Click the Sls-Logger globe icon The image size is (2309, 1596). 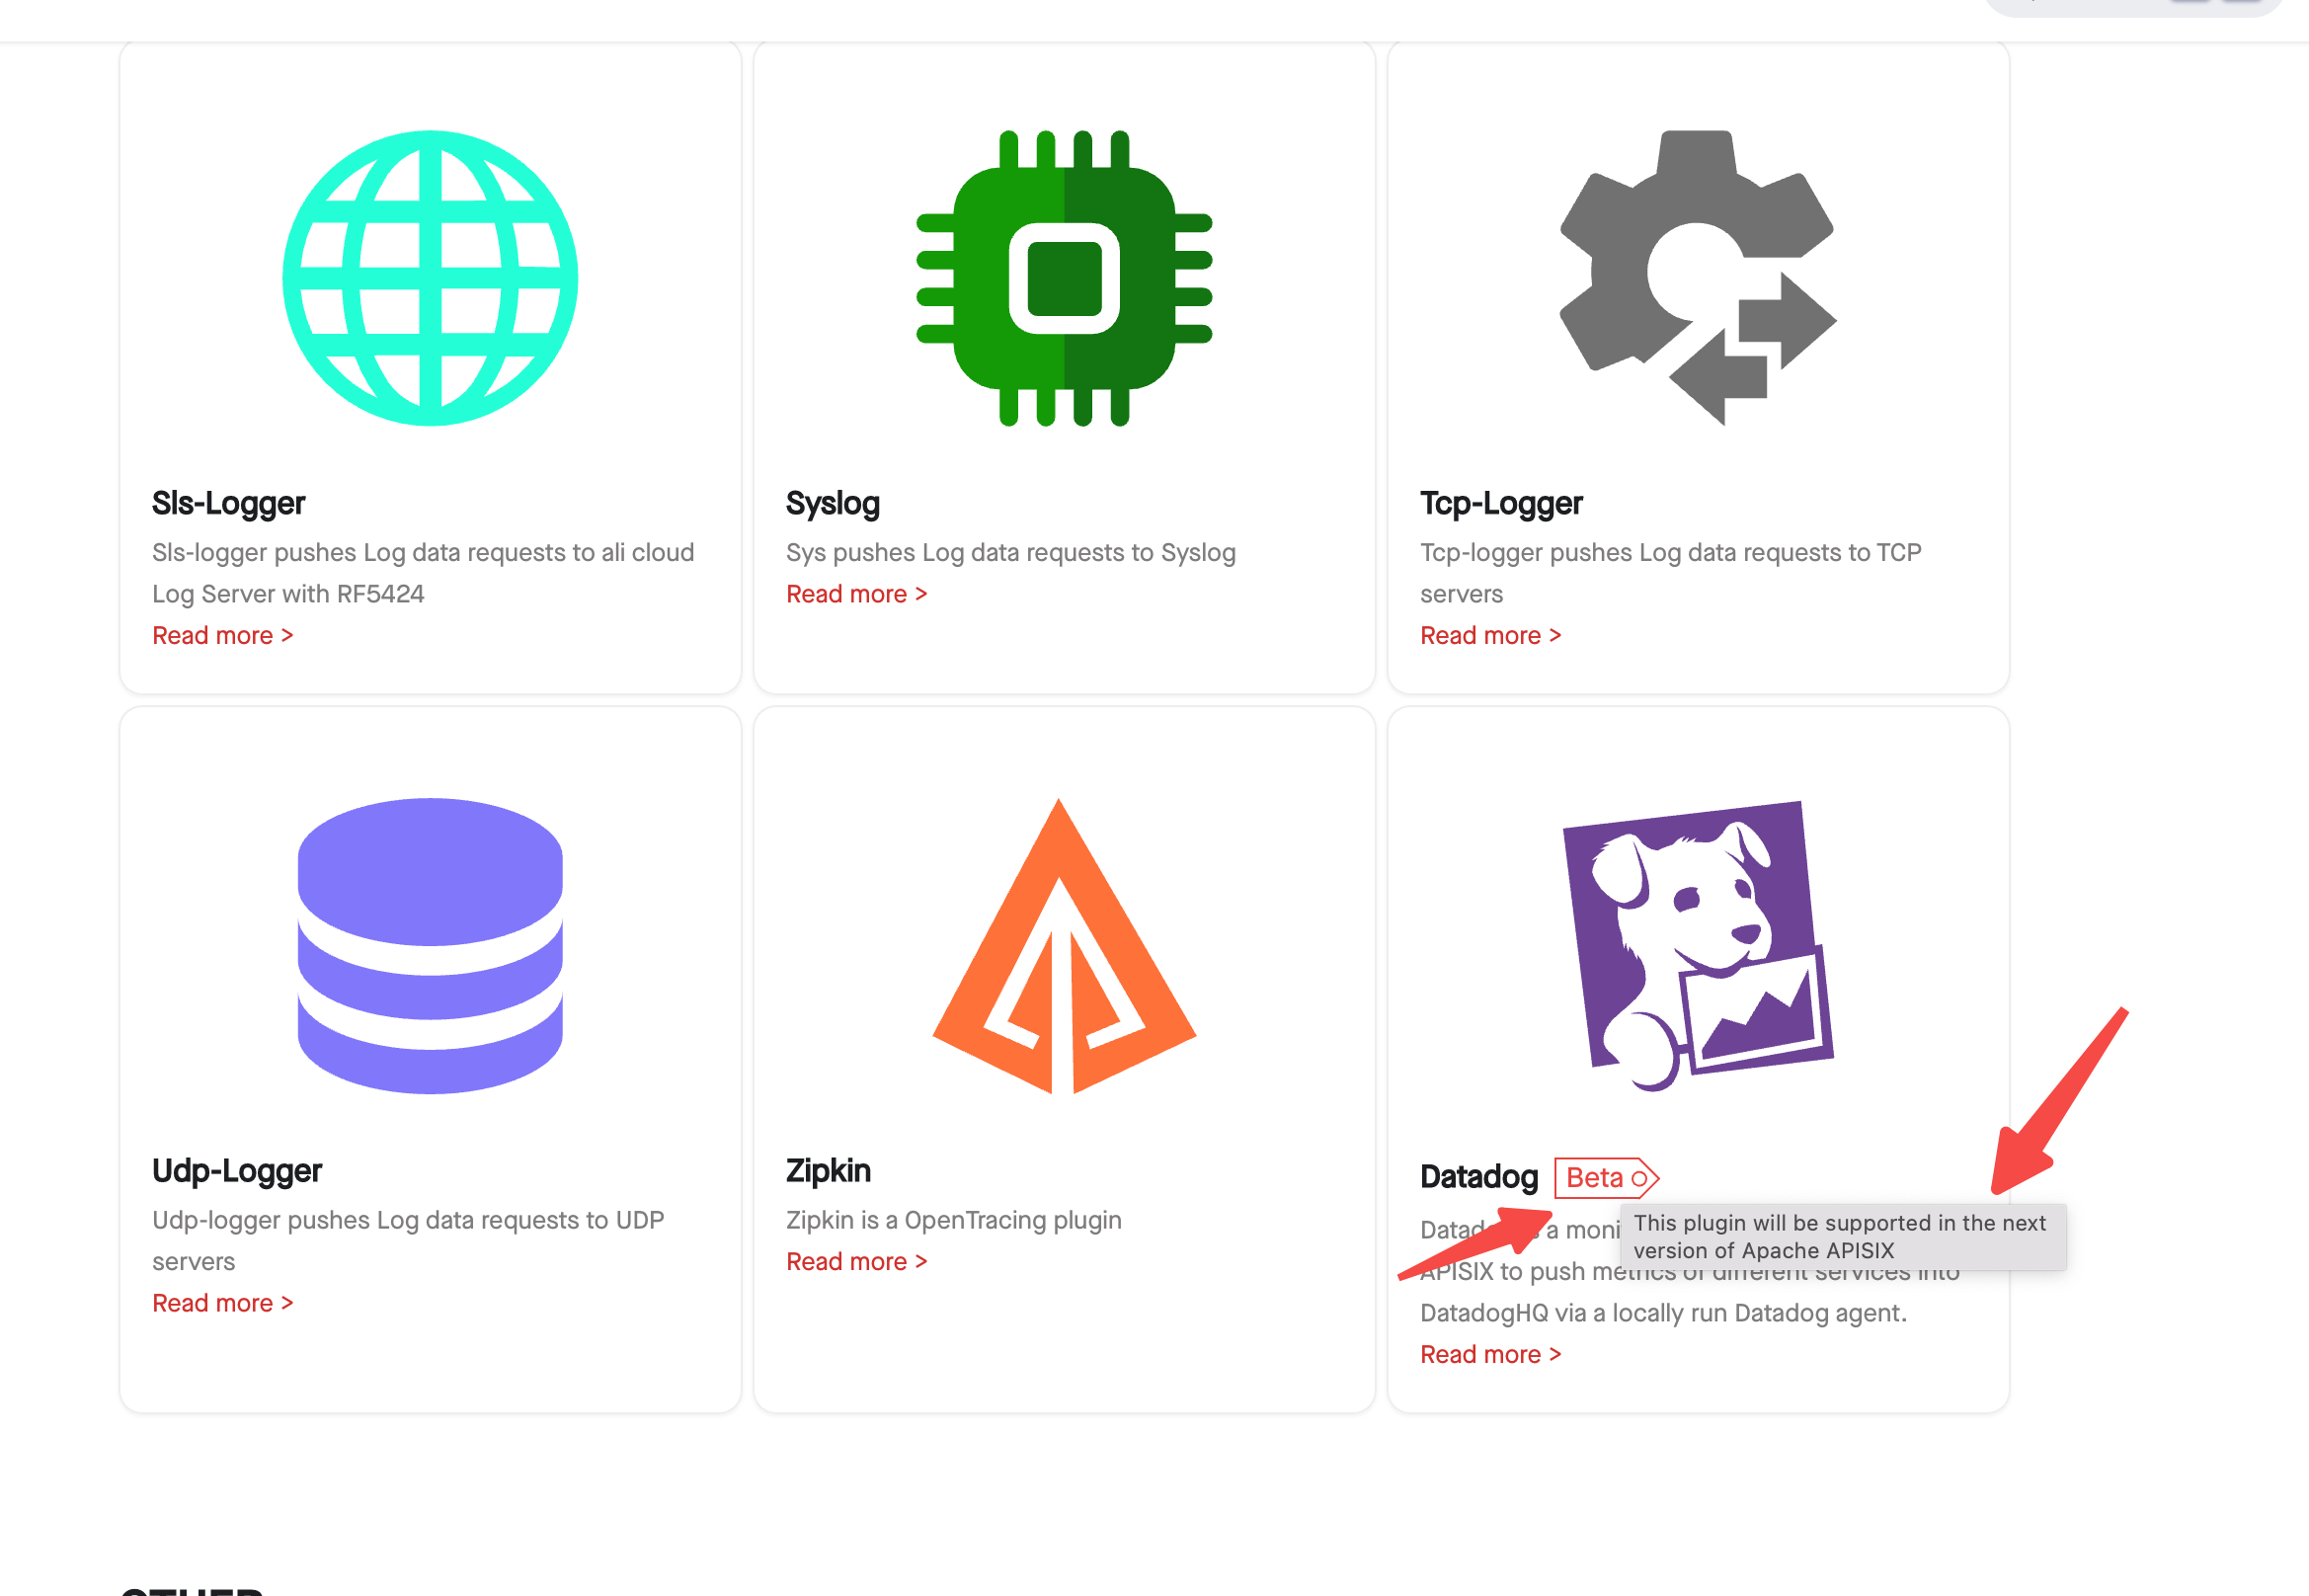pos(430,278)
